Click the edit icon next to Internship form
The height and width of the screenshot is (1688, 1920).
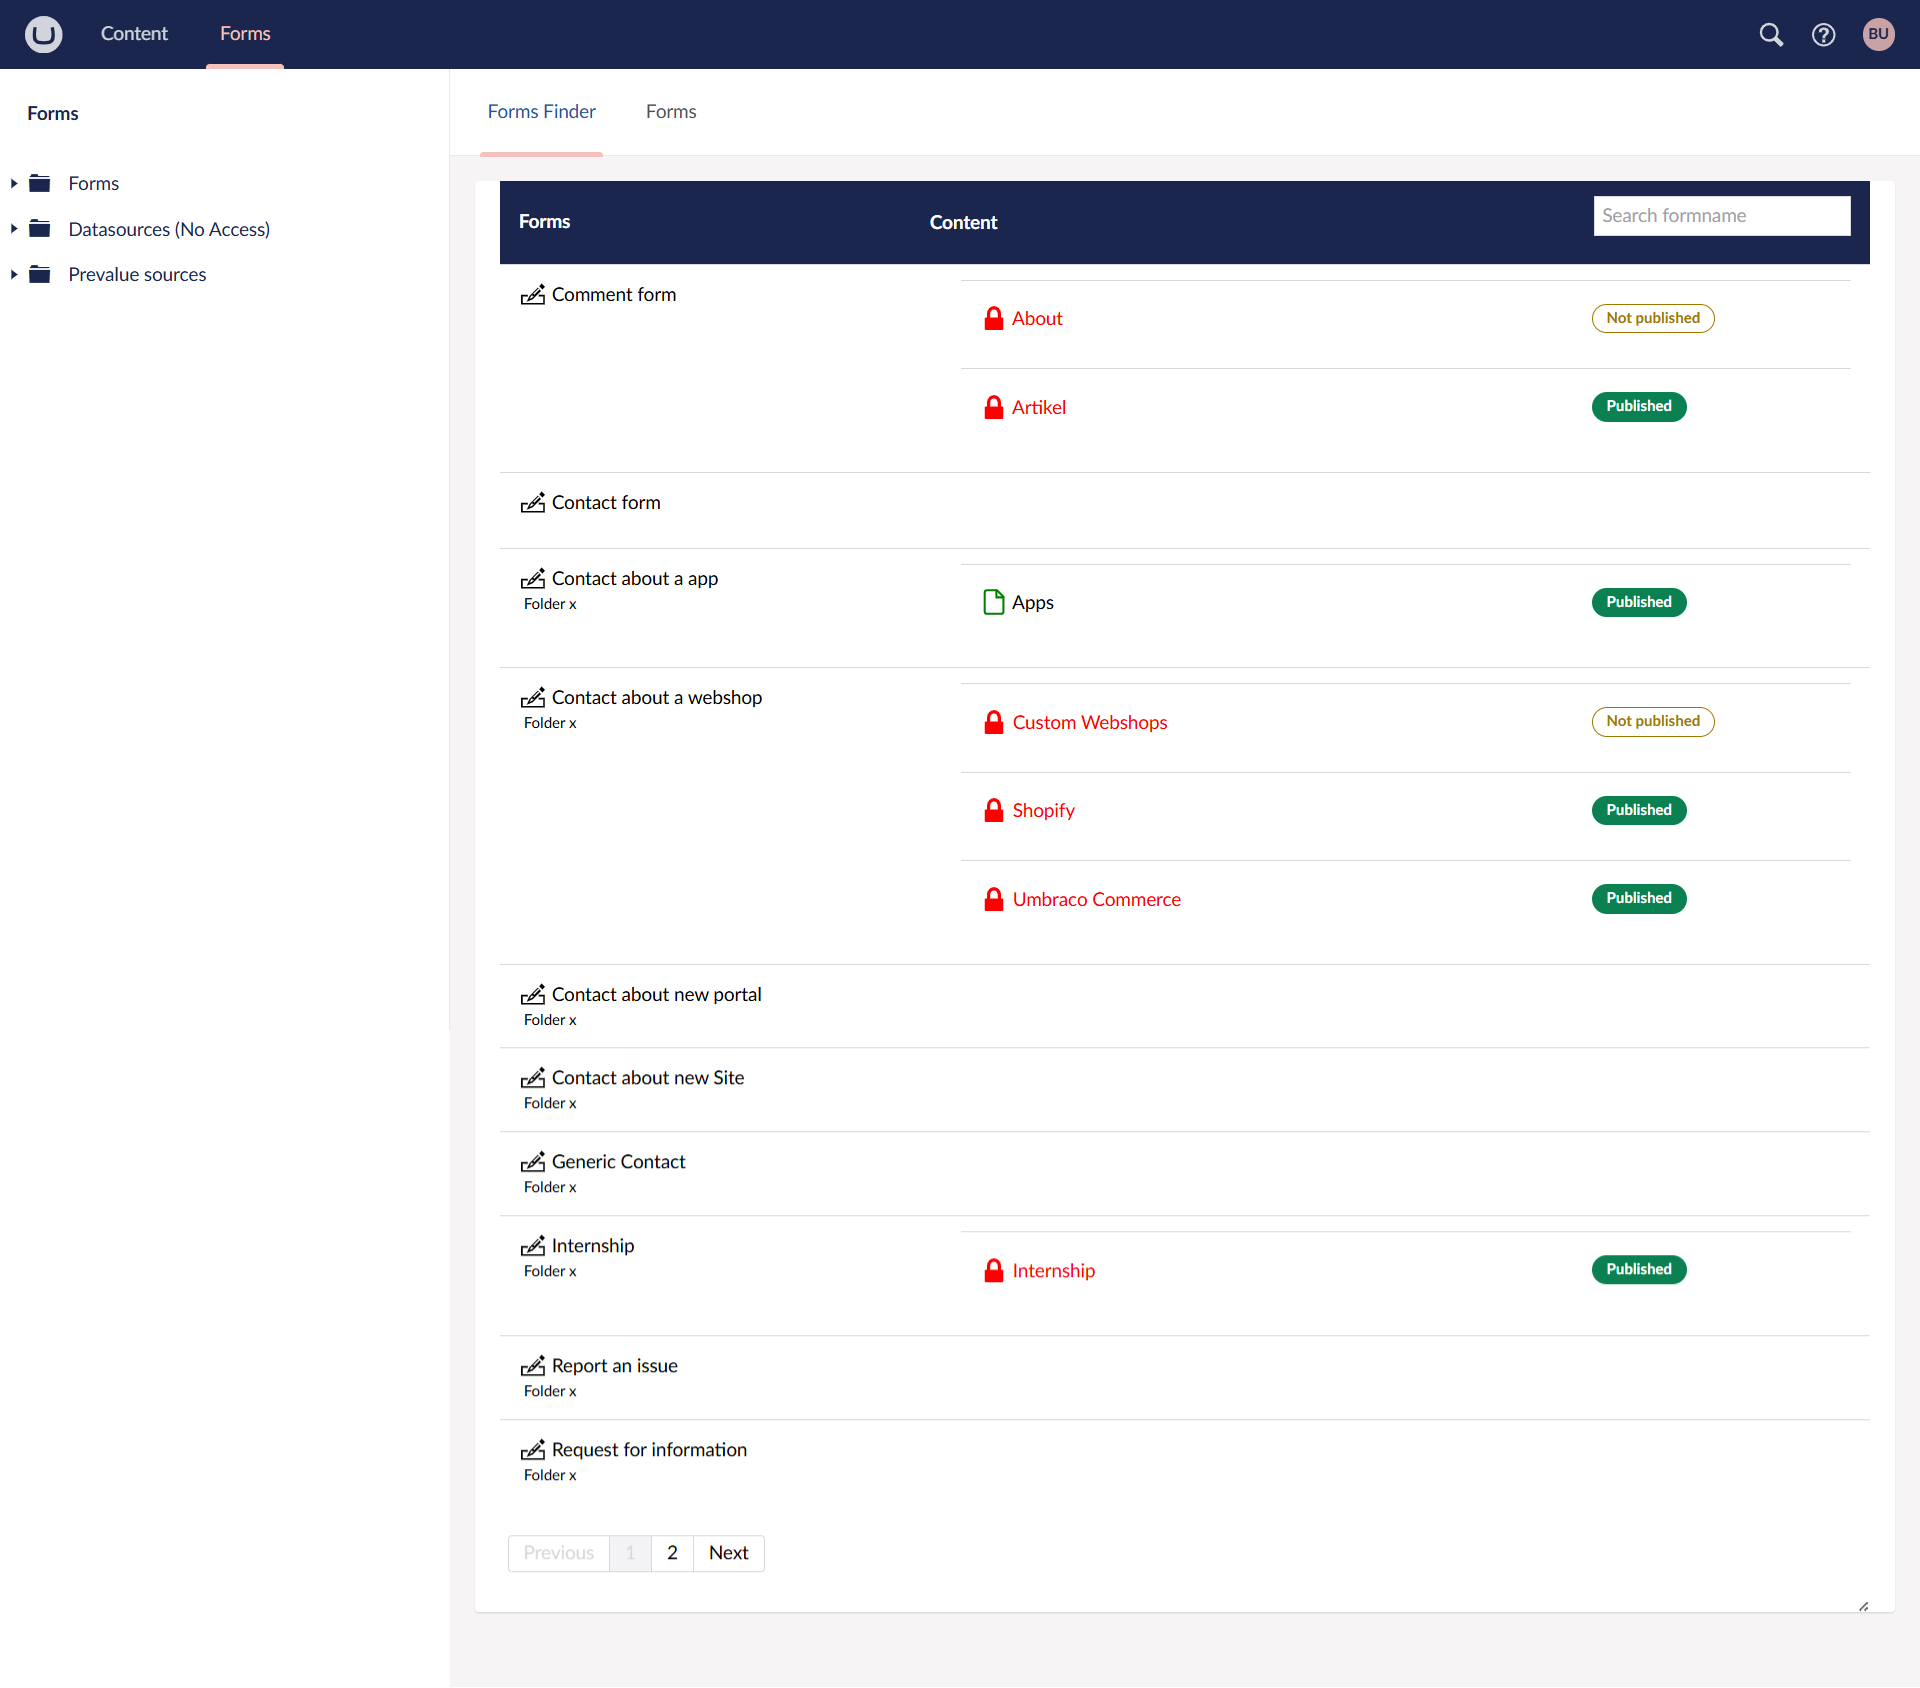point(532,1246)
